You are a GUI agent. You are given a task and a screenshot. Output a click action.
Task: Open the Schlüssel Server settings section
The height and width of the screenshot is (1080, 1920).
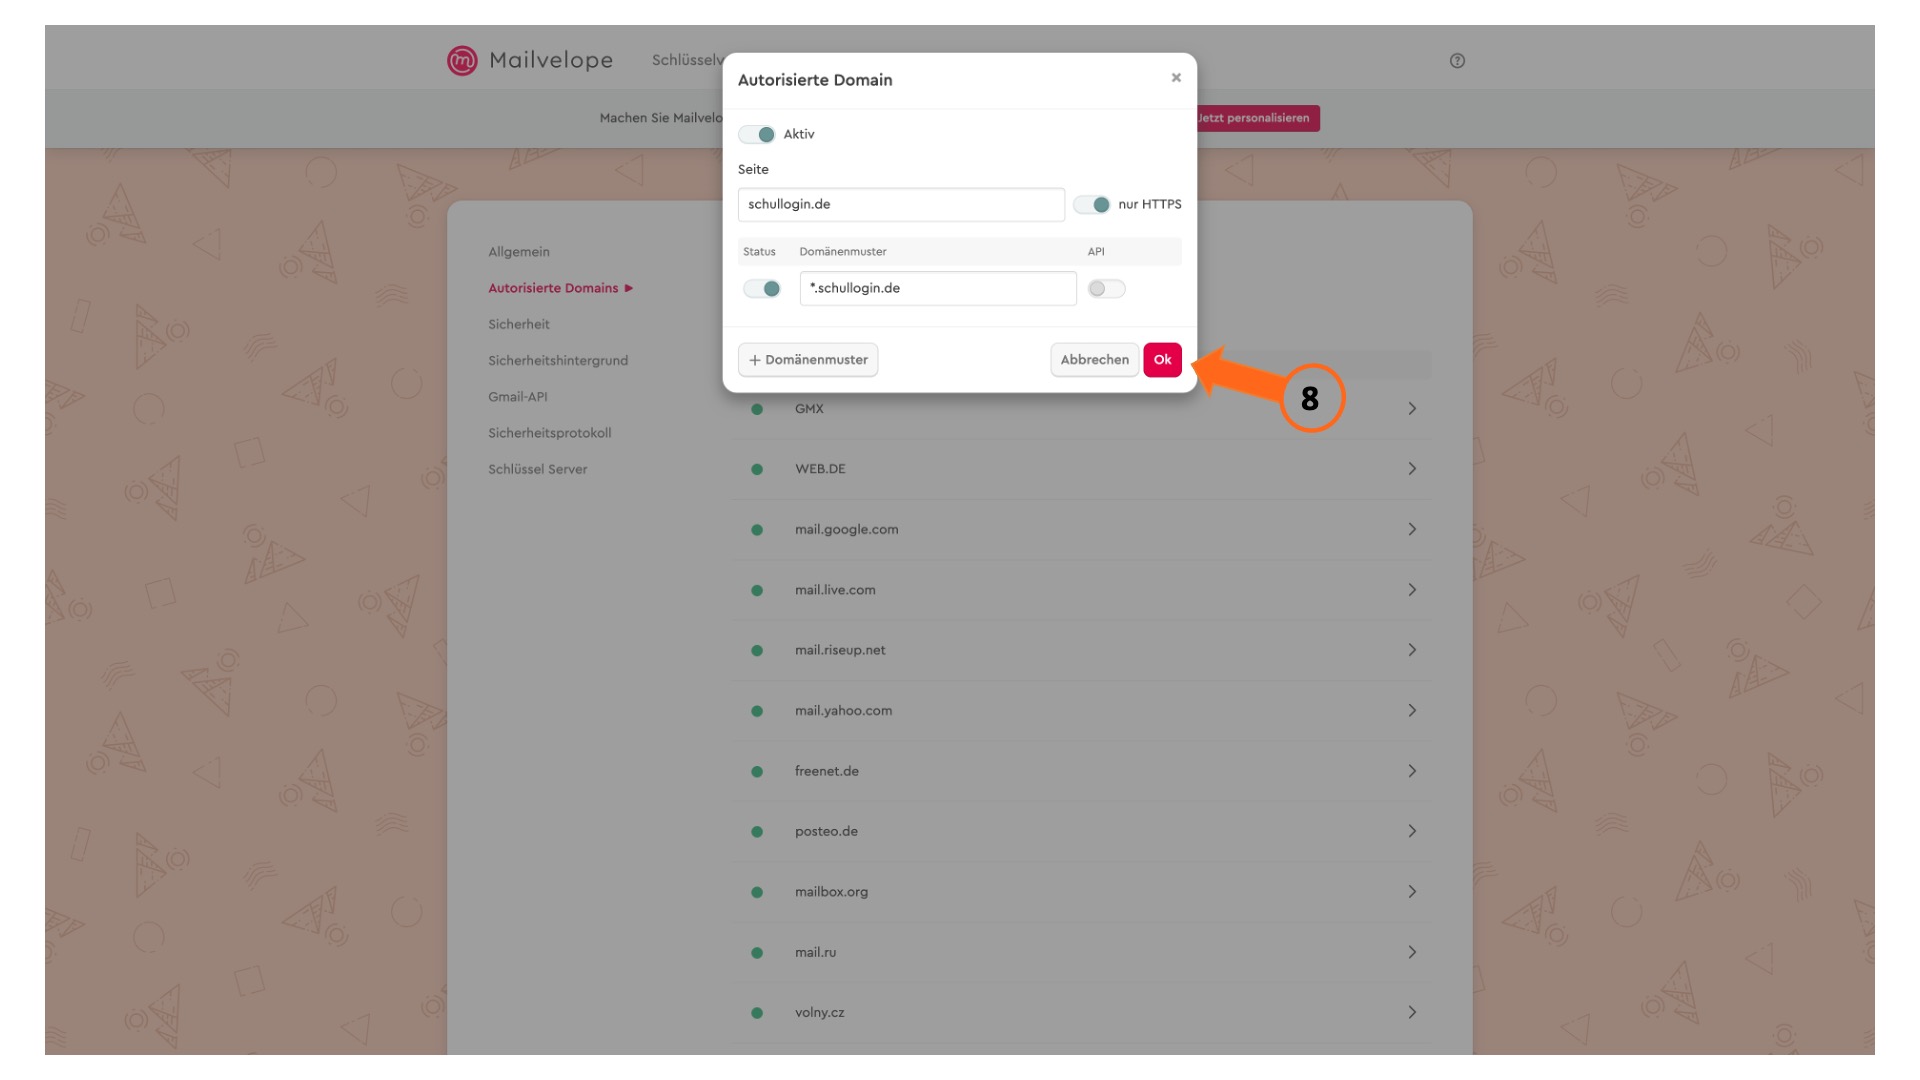[538, 469]
